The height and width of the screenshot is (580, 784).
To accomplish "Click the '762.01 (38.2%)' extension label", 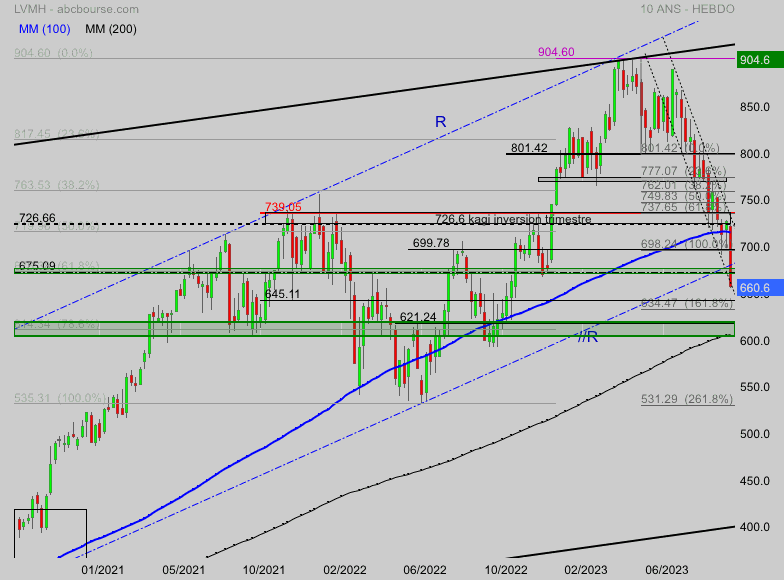I will click(684, 185).
